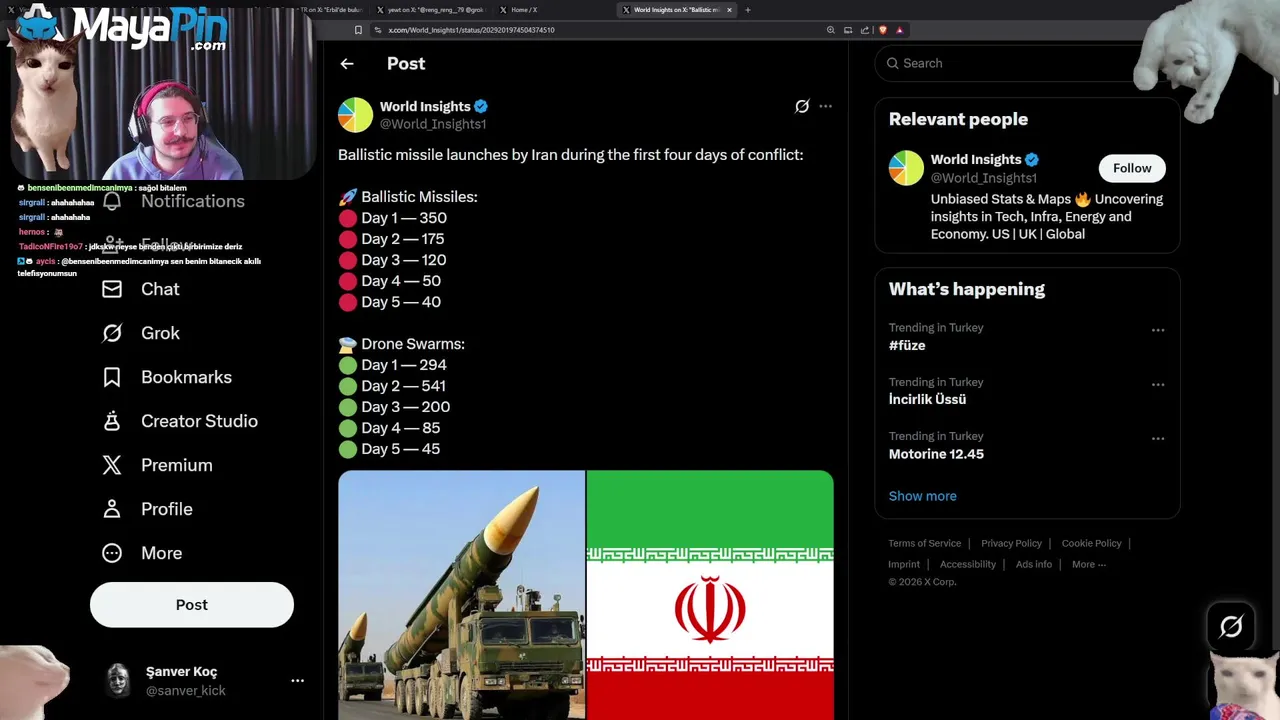Open the Terms of Service link

tap(925, 543)
